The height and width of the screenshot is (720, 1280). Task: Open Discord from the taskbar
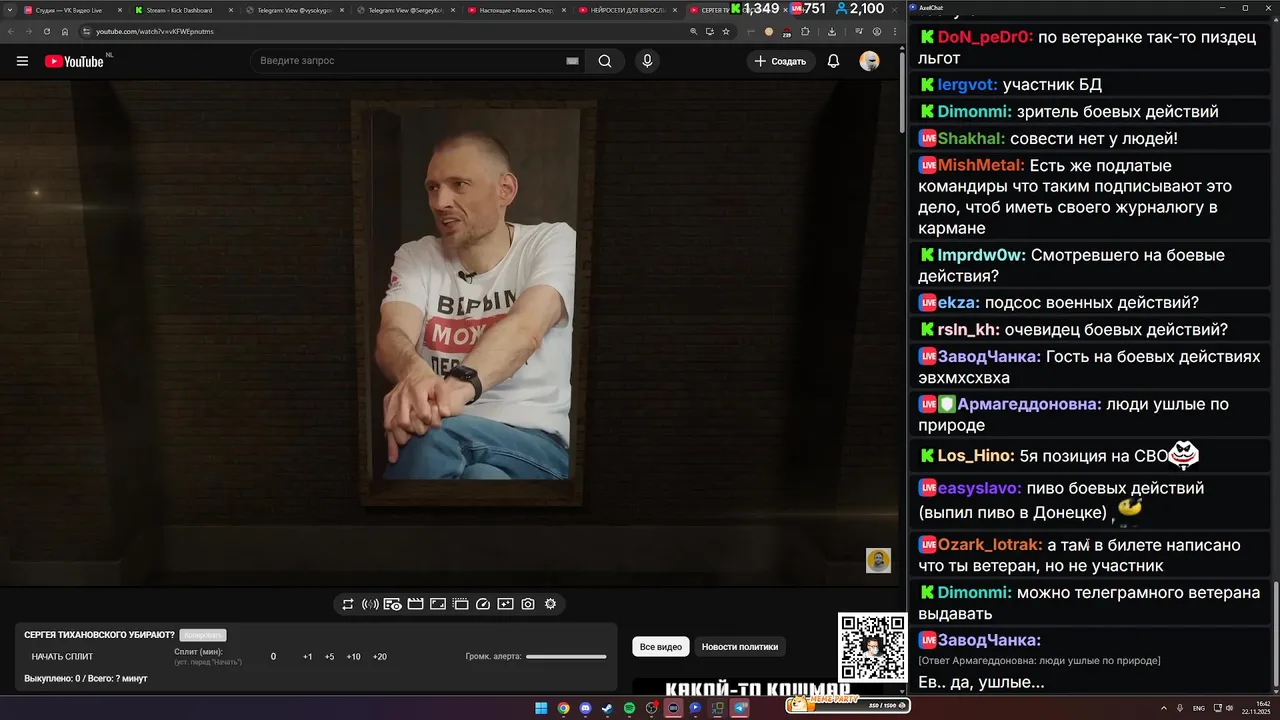pyautogui.click(x=585, y=708)
